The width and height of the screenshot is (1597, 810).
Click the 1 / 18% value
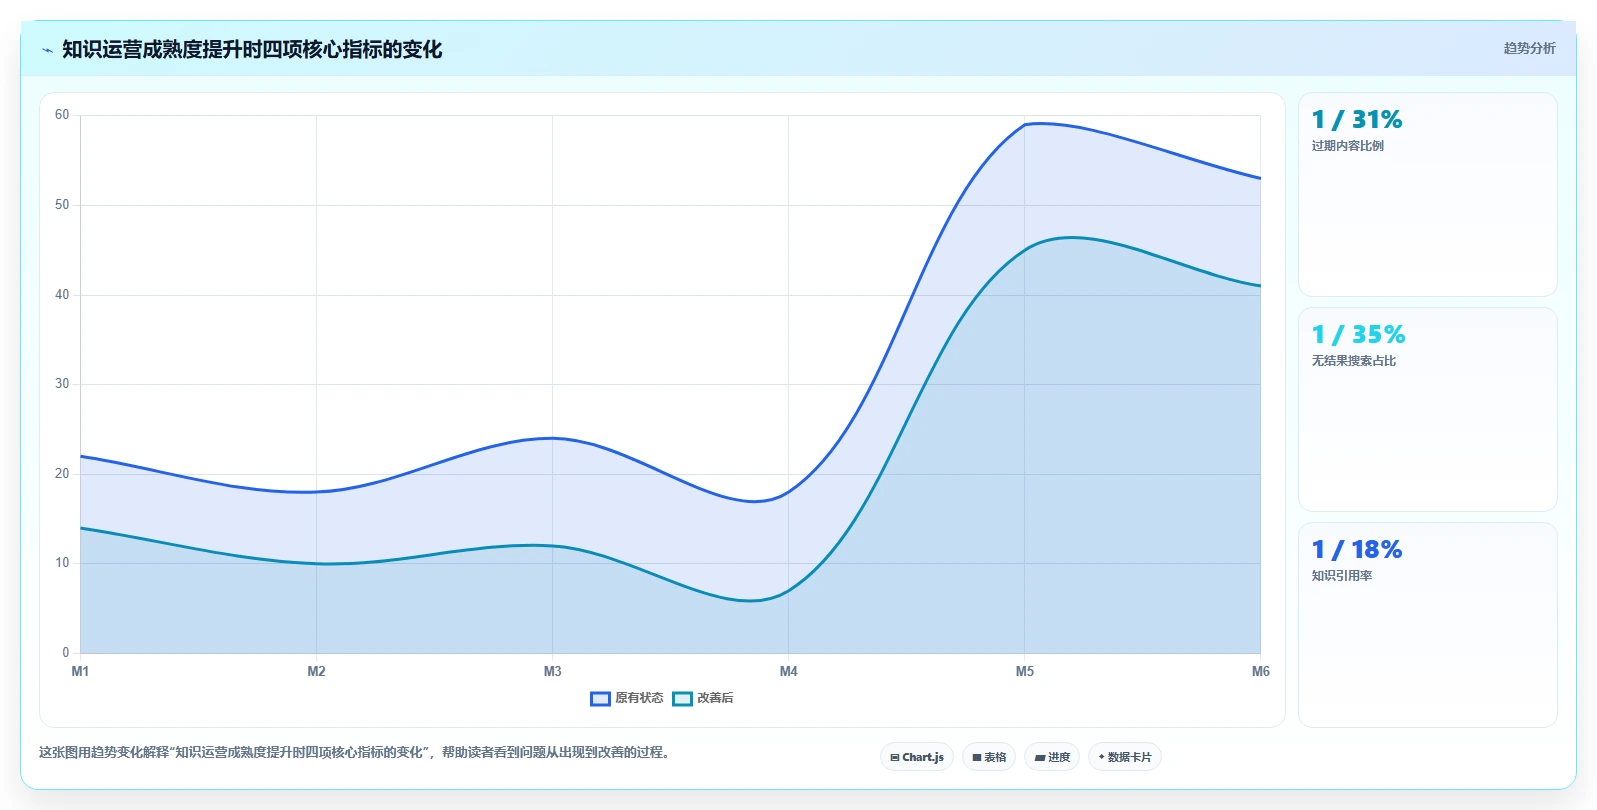click(x=1357, y=550)
